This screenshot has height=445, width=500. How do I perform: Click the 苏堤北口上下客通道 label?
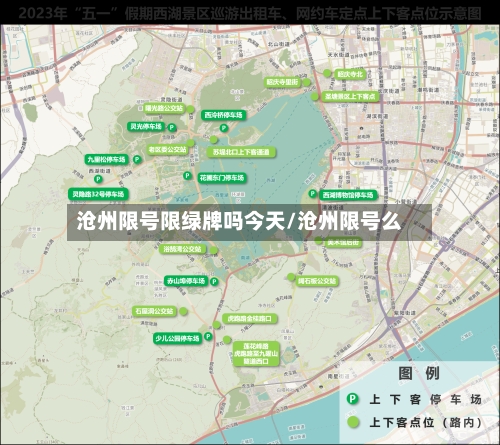(x=241, y=152)
